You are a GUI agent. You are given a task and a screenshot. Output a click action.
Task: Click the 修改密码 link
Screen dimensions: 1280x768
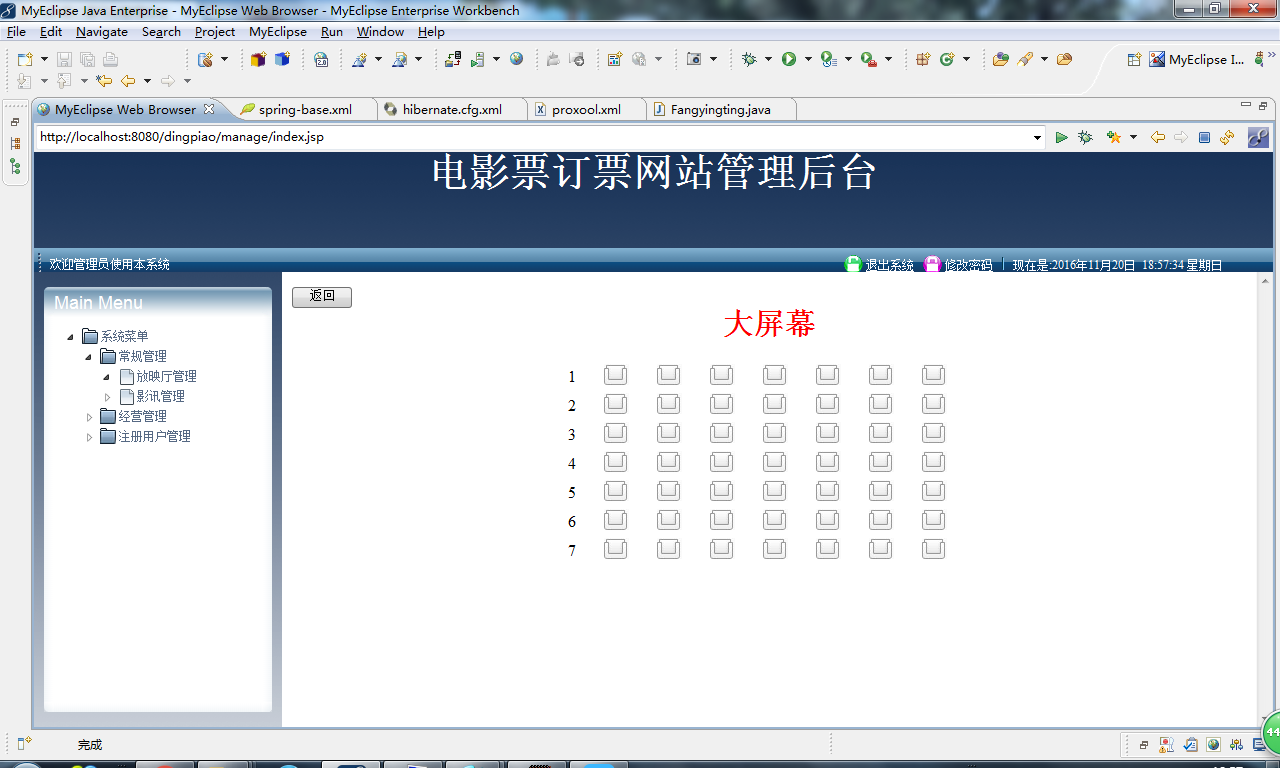point(968,265)
